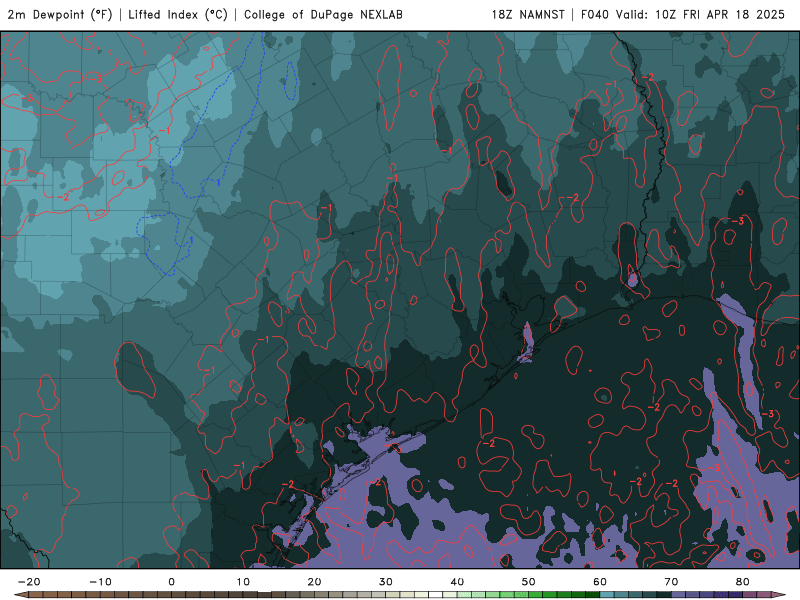Click the 0 label on color scale
The image size is (800, 600).
pos(171,582)
